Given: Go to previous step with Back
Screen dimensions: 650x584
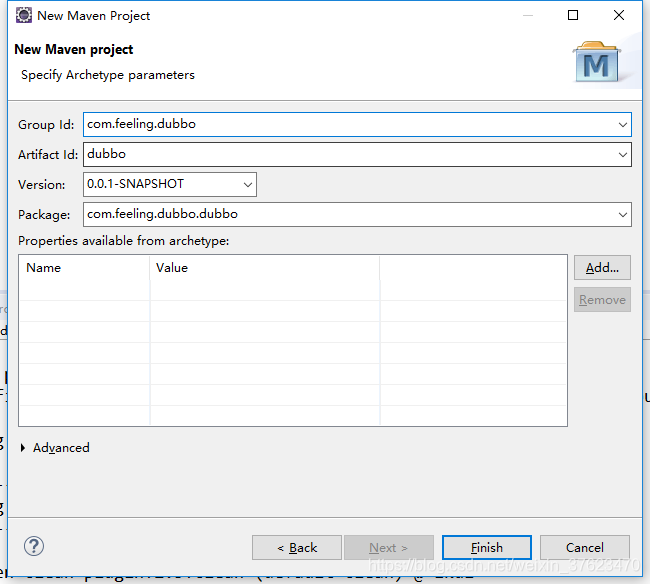Looking at the screenshot, I should point(297,548).
